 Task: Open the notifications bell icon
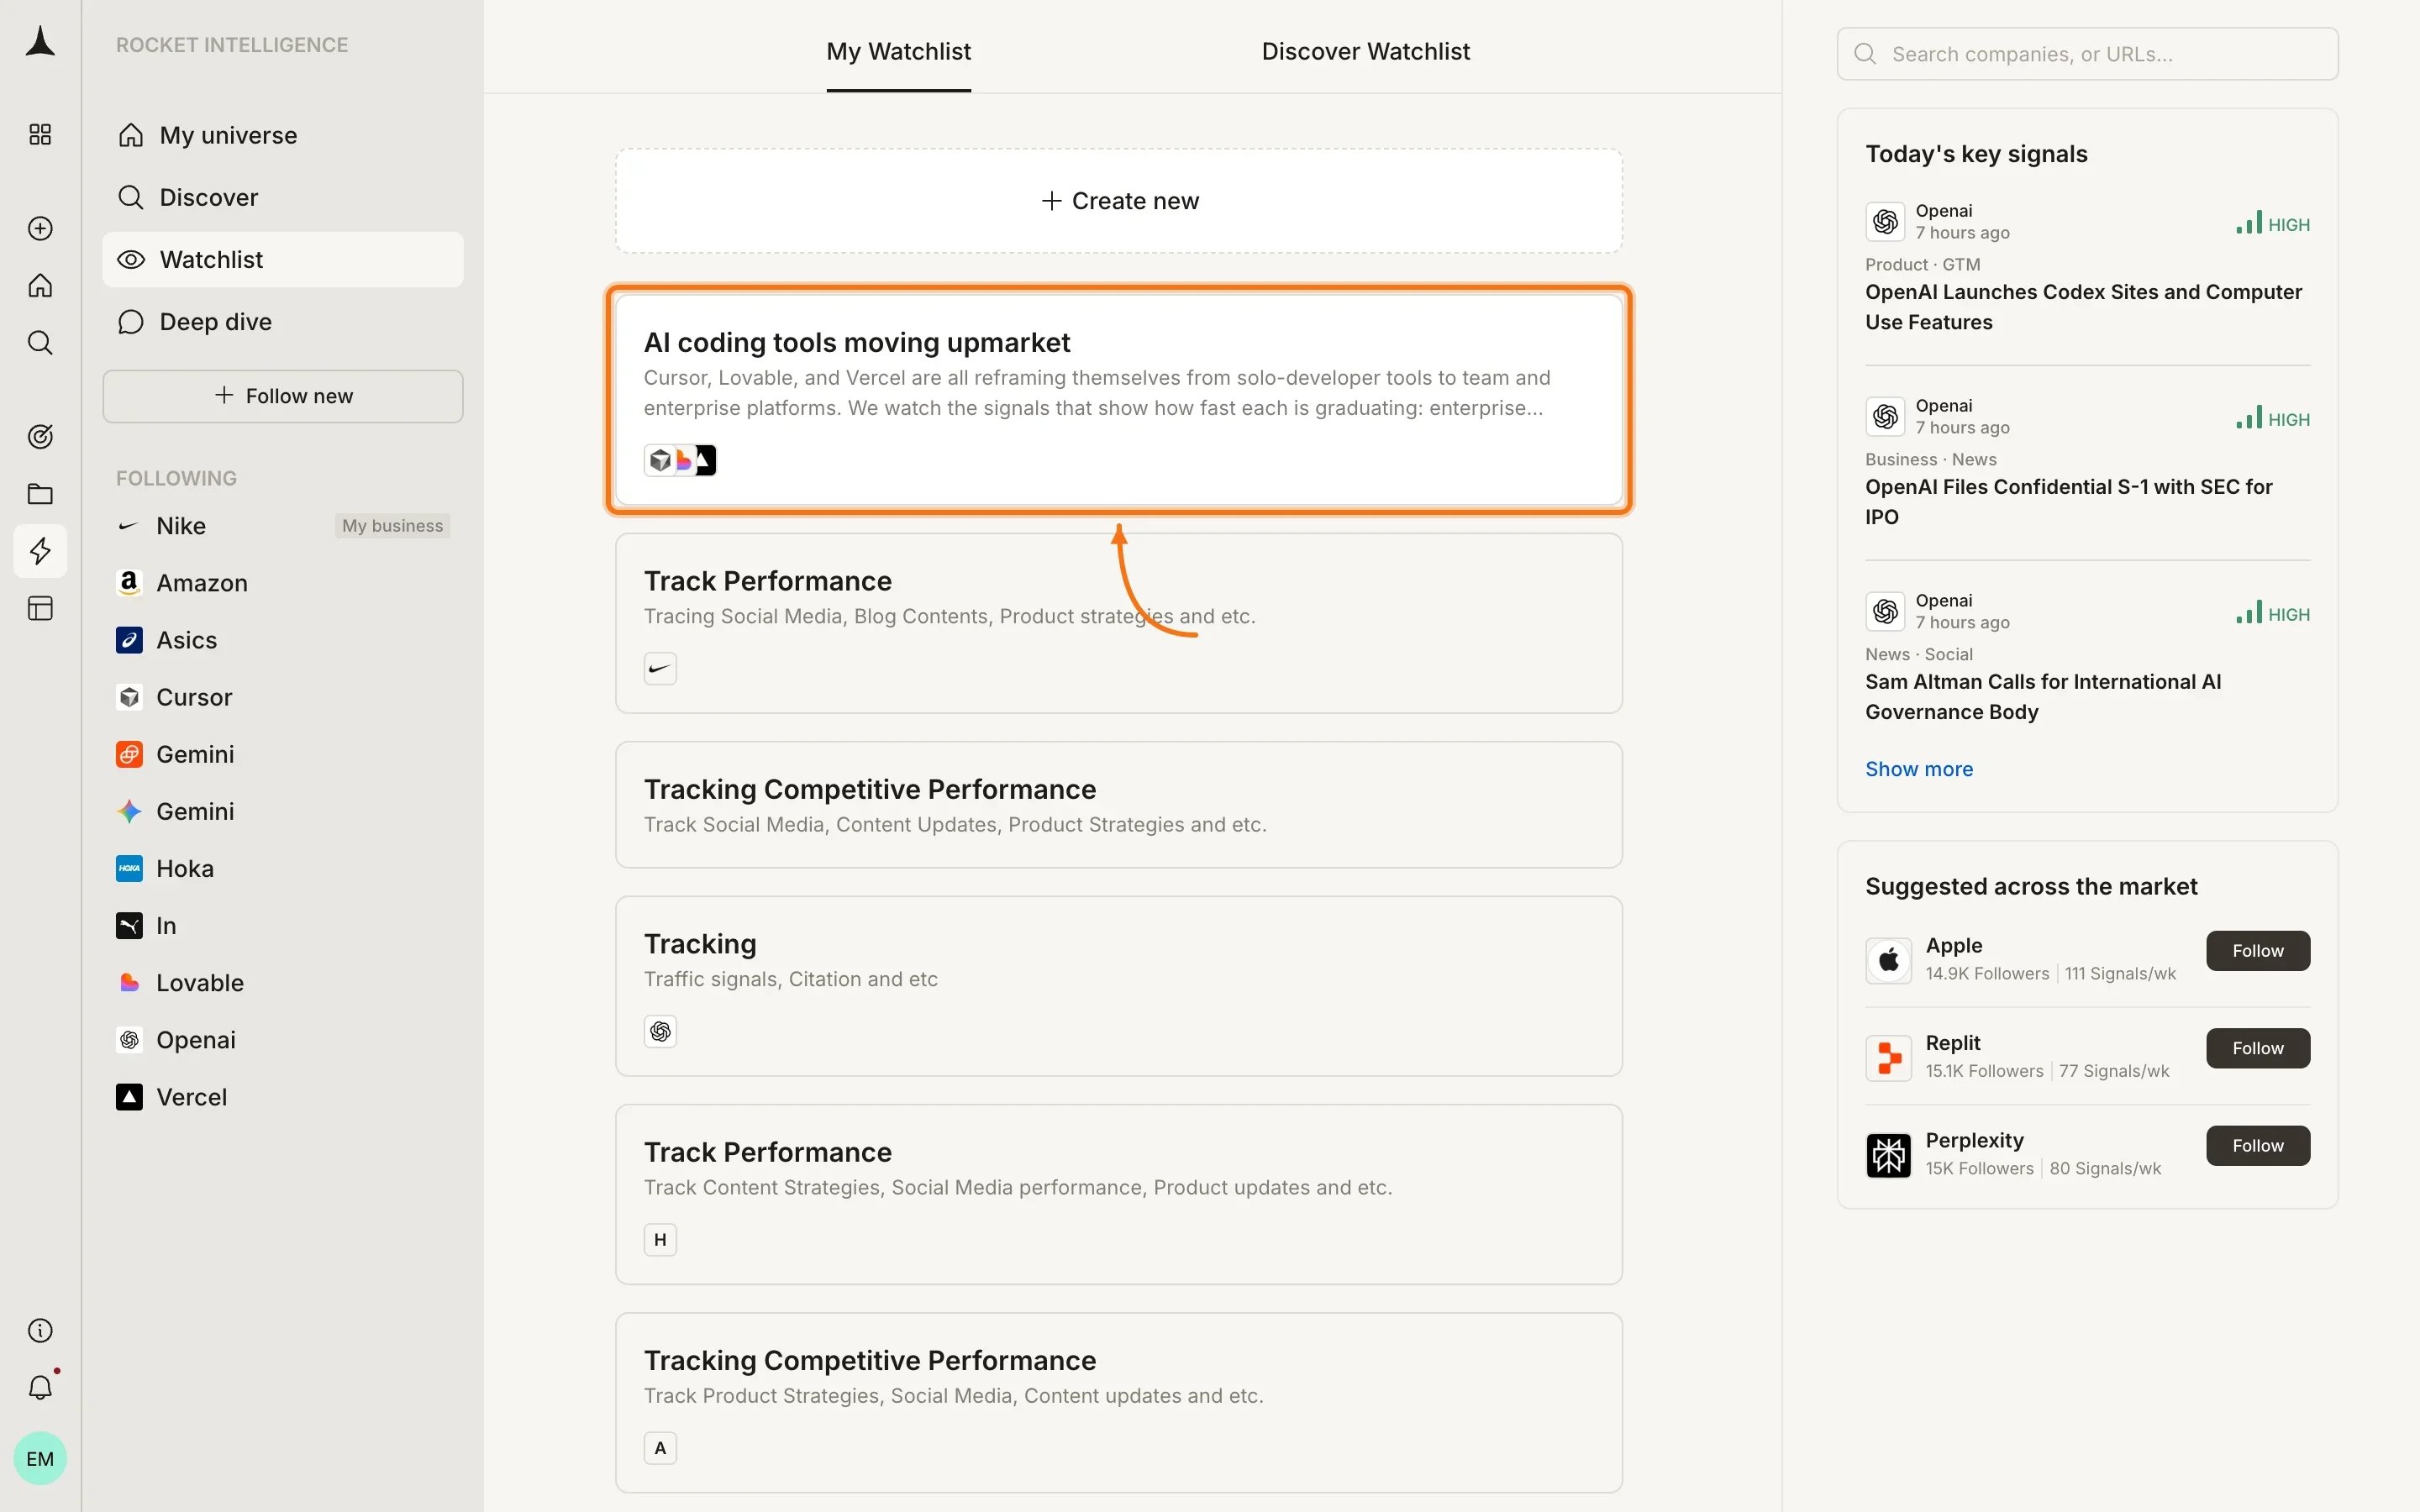click(x=40, y=1387)
